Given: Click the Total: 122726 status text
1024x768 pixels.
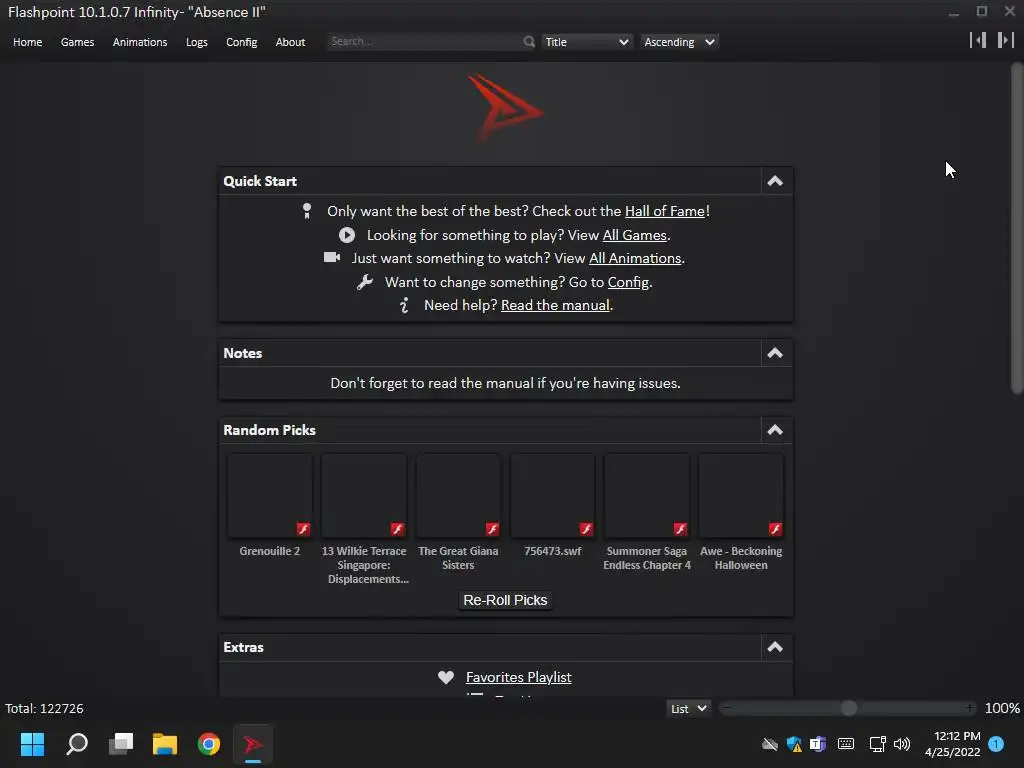Looking at the screenshot, I should click(44, 709).
